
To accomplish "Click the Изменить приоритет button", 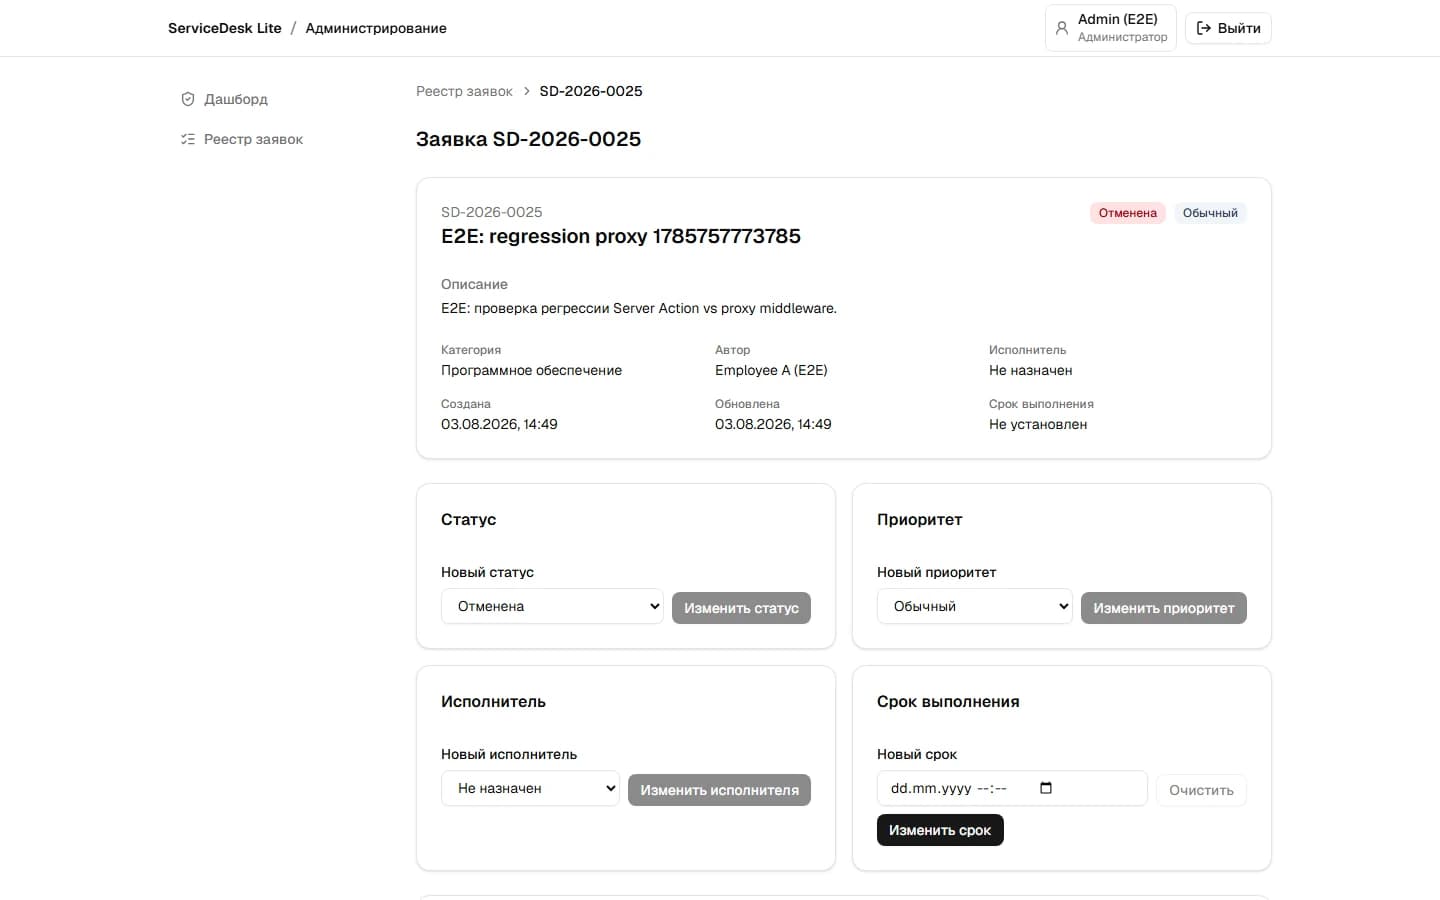I will 1164,608.
